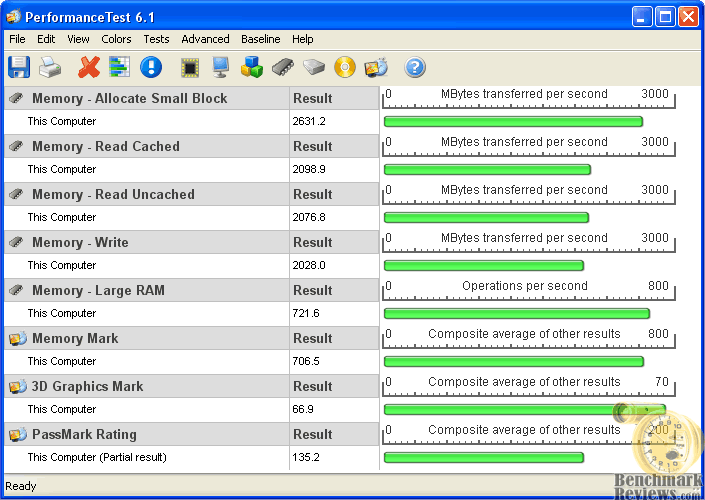Click the Large RAM memory chip icon
Image resolution: width=705 pixels, height=500 pixels.
pos(16,290)
